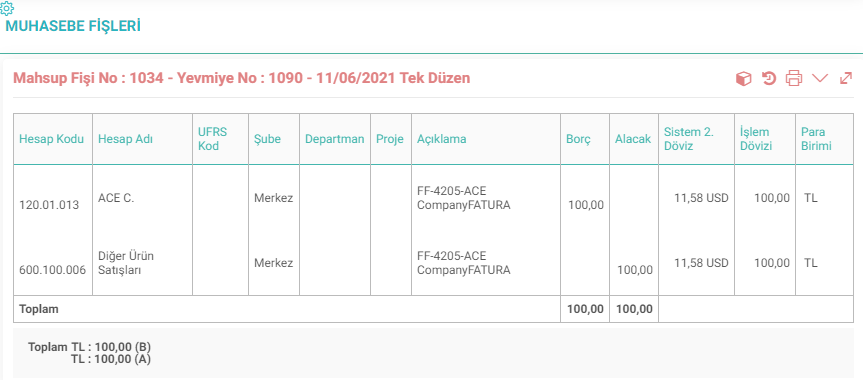The height and width of the screenshot is (380, 863).
Task: Print the voucher with printer icon
Action: 794,79
